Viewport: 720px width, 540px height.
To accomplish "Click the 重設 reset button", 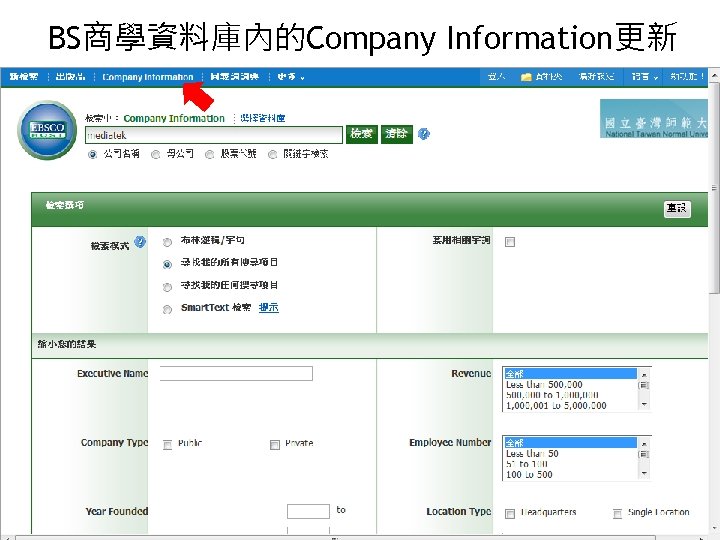I will pyautogui.click(x=677, y=208).
